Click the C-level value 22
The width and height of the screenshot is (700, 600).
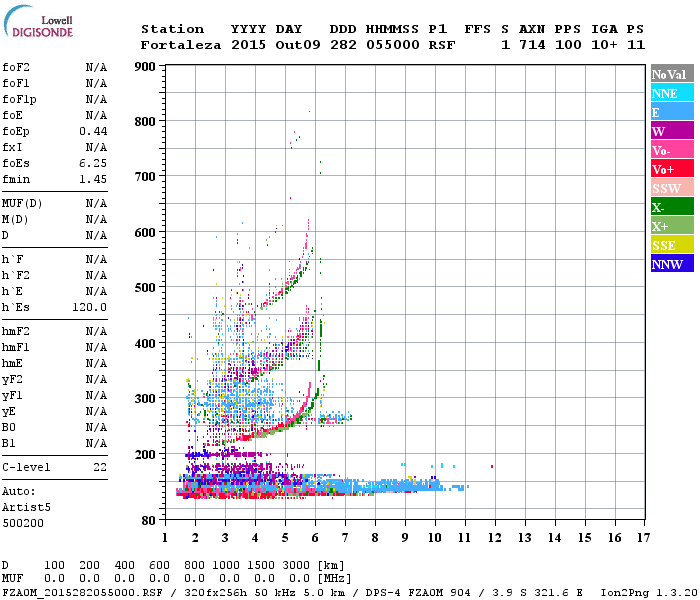click(x=100, y=467)
